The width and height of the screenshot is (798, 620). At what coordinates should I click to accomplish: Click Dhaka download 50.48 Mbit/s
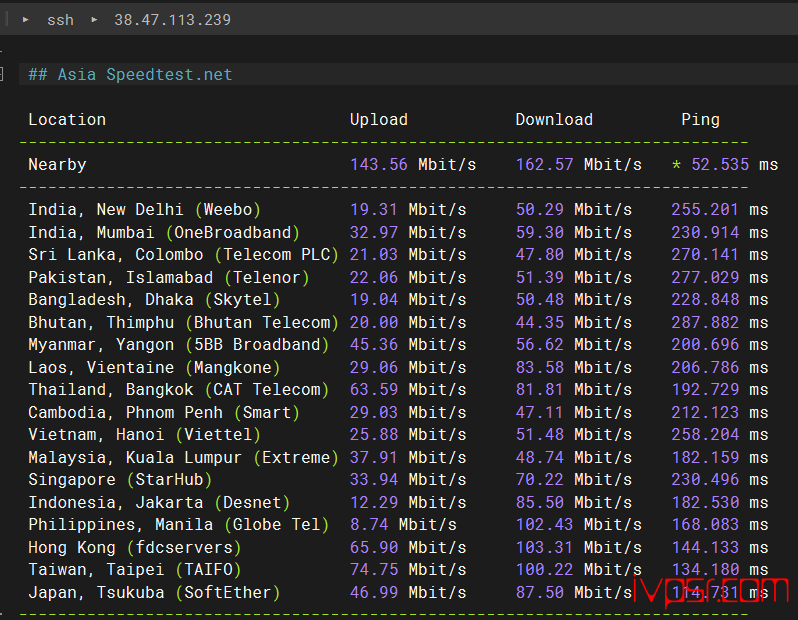(574, 300)
